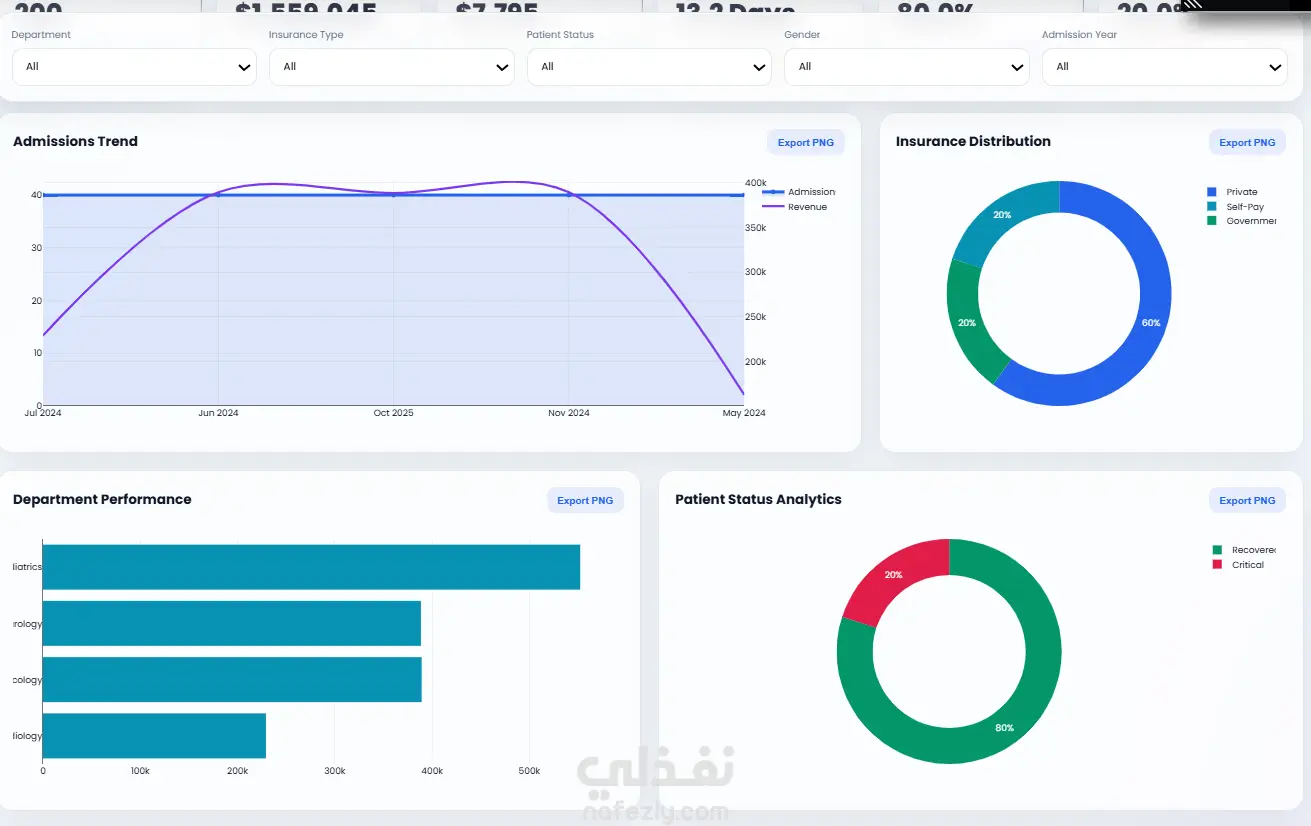Image resolution: width=1311 pixels, height=826 pixels.
Task: Open the Gender filter dropdown
Action: pyautogui.click(x=907, y=67)
